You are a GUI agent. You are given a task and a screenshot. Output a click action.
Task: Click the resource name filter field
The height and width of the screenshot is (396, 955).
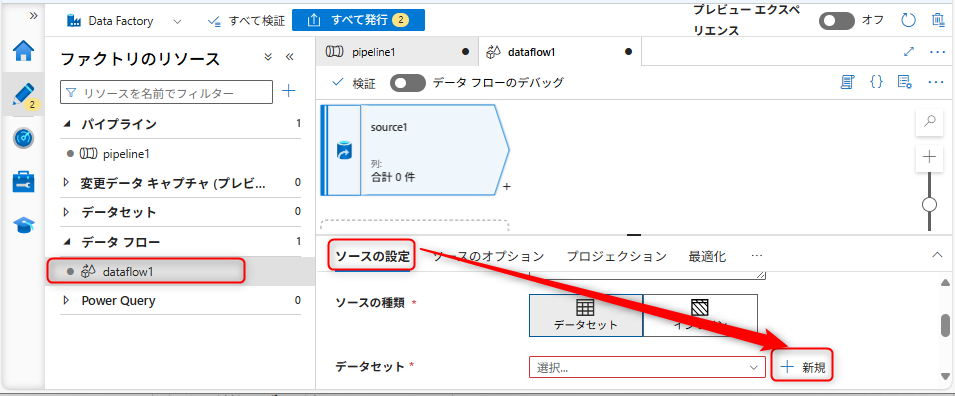point(166,93)
